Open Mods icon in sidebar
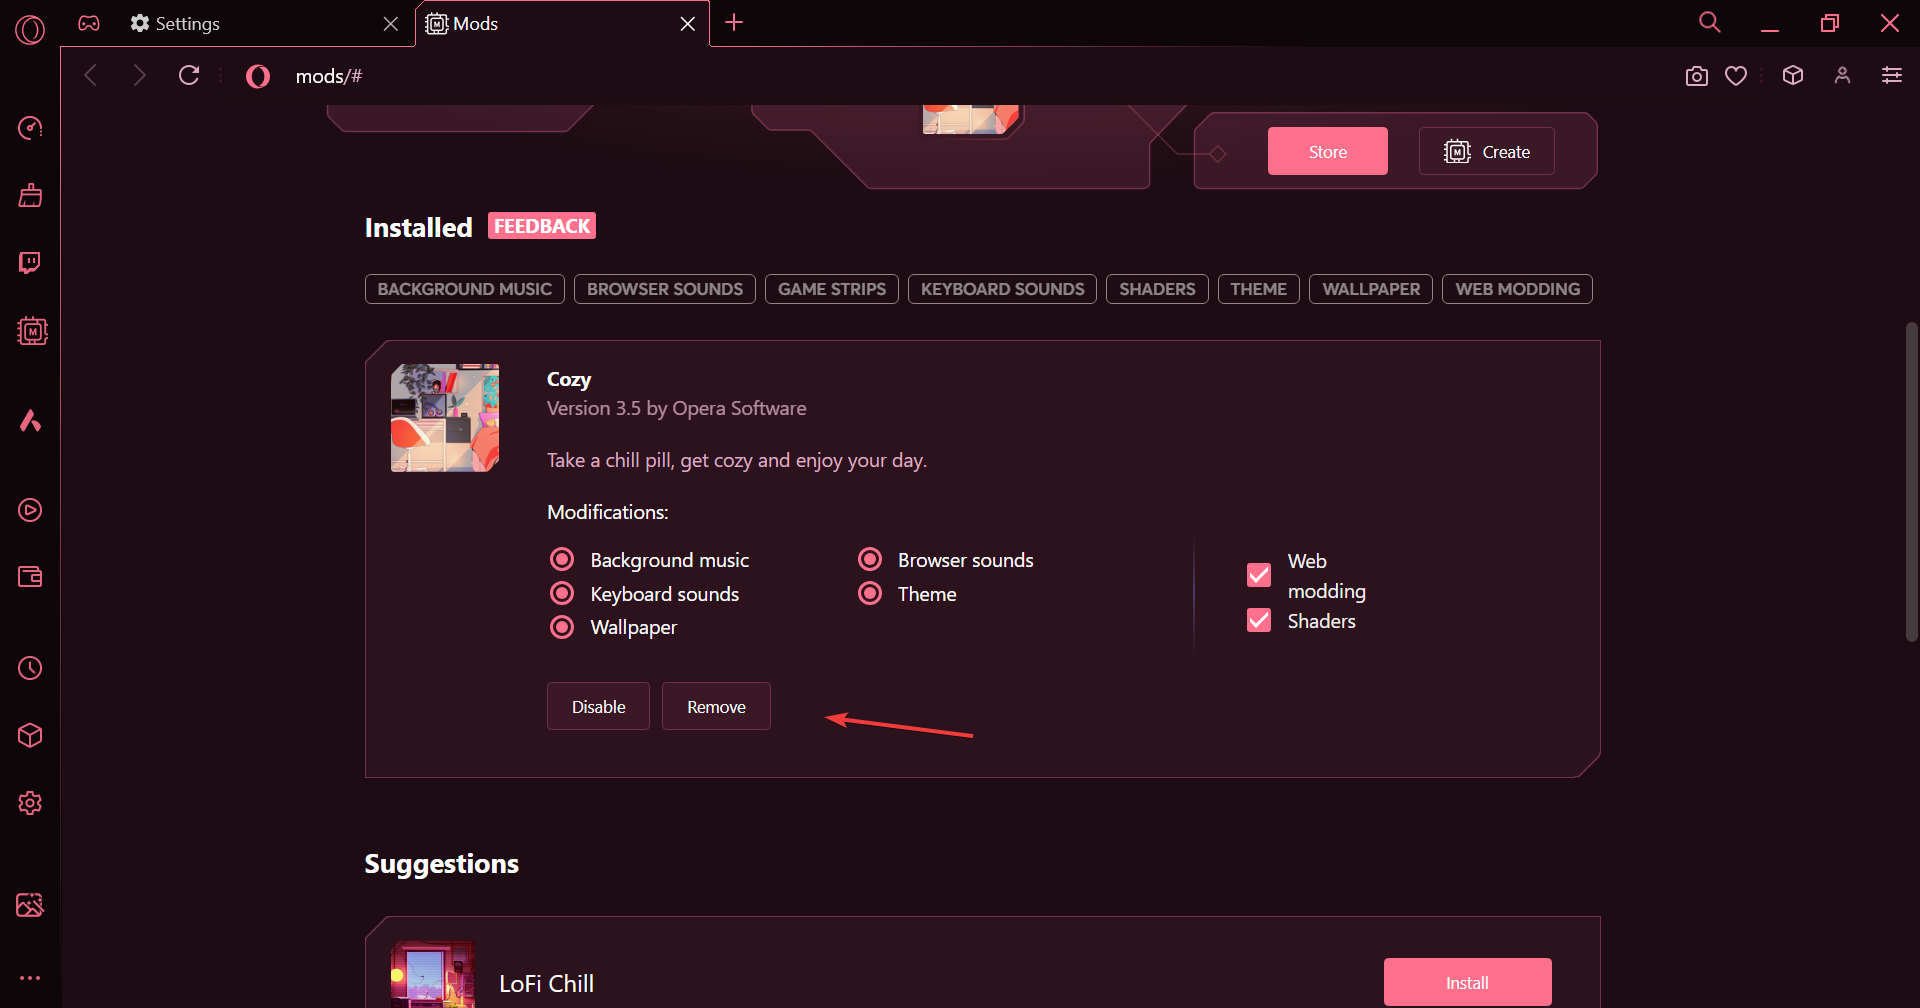 [x=32, y=331]
